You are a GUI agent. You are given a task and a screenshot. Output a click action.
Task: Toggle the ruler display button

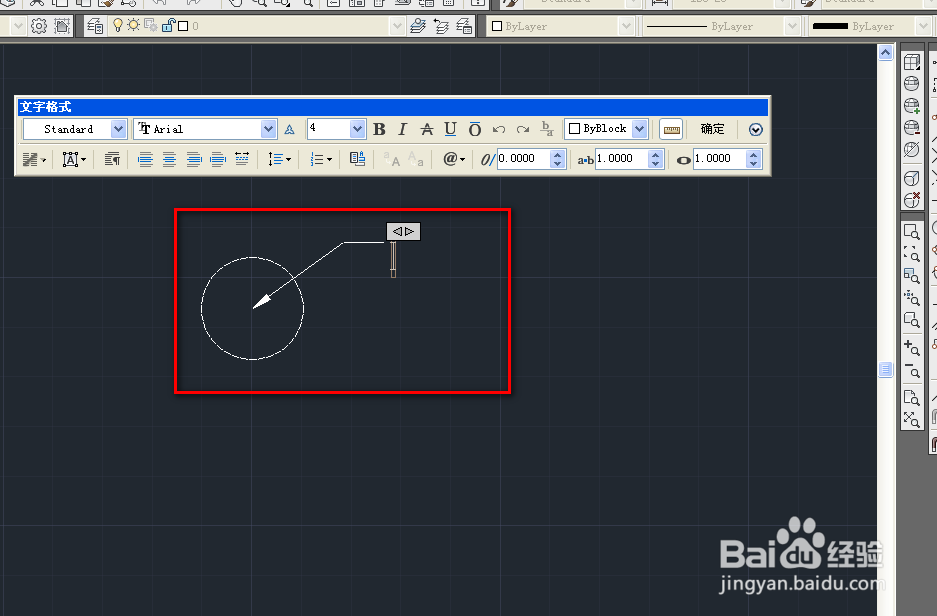point(672,130)
